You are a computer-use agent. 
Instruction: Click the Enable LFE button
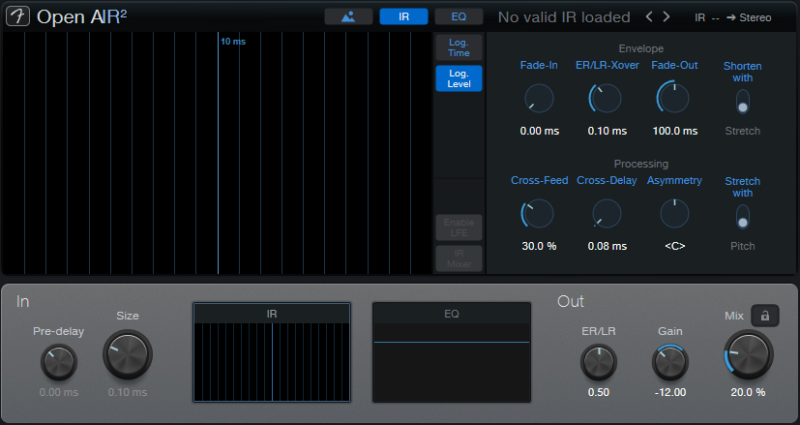tap(459, 227)
